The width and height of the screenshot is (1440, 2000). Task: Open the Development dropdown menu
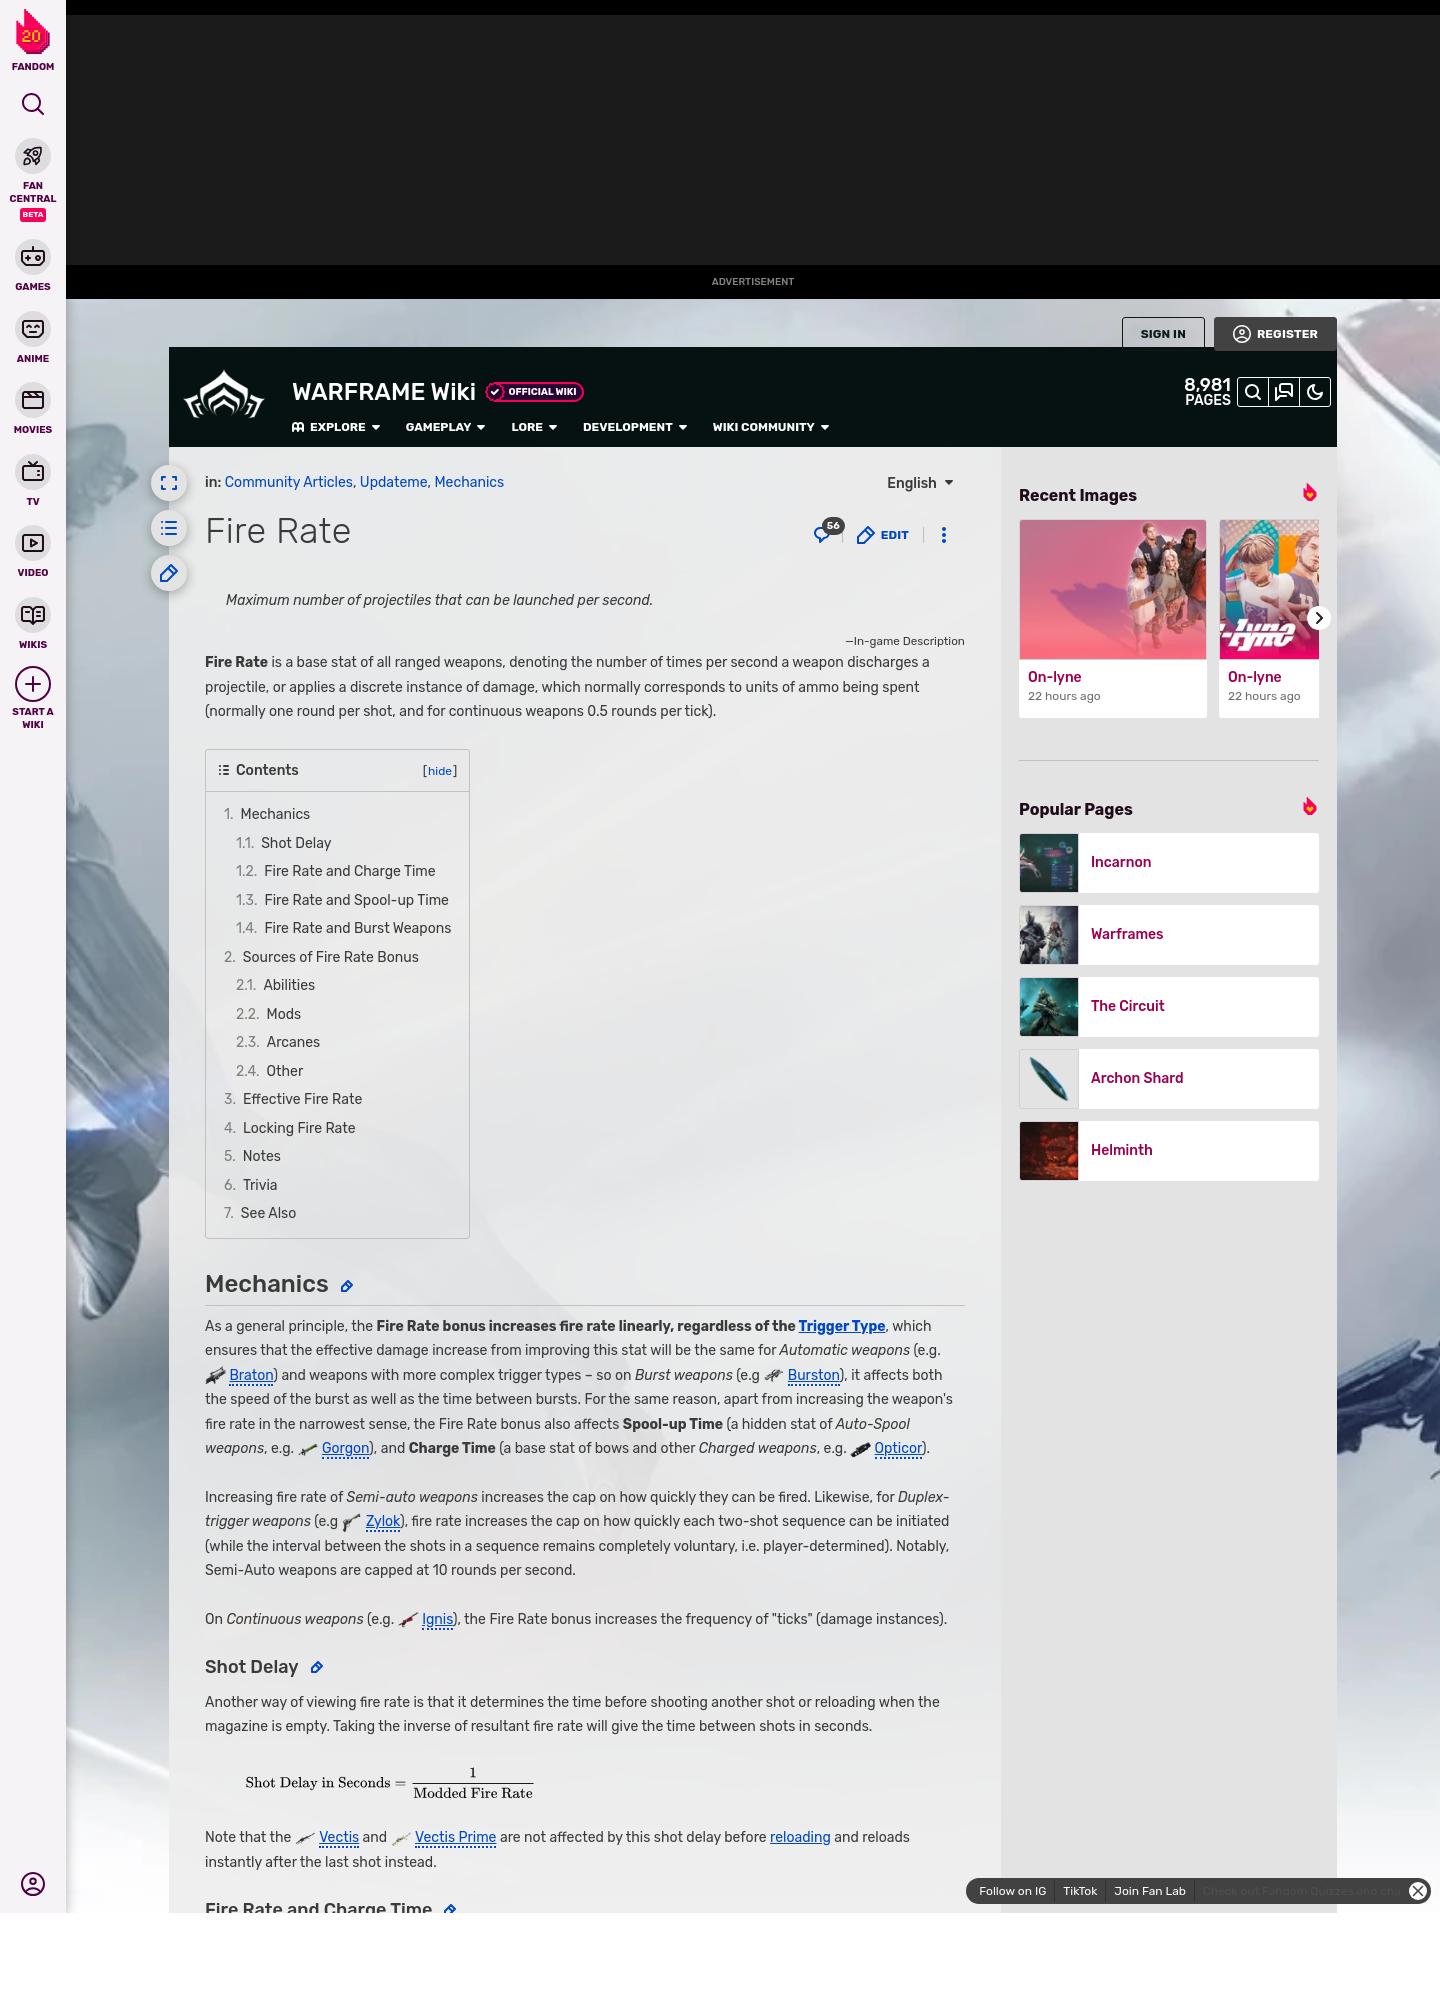click(x=635, y=427)
